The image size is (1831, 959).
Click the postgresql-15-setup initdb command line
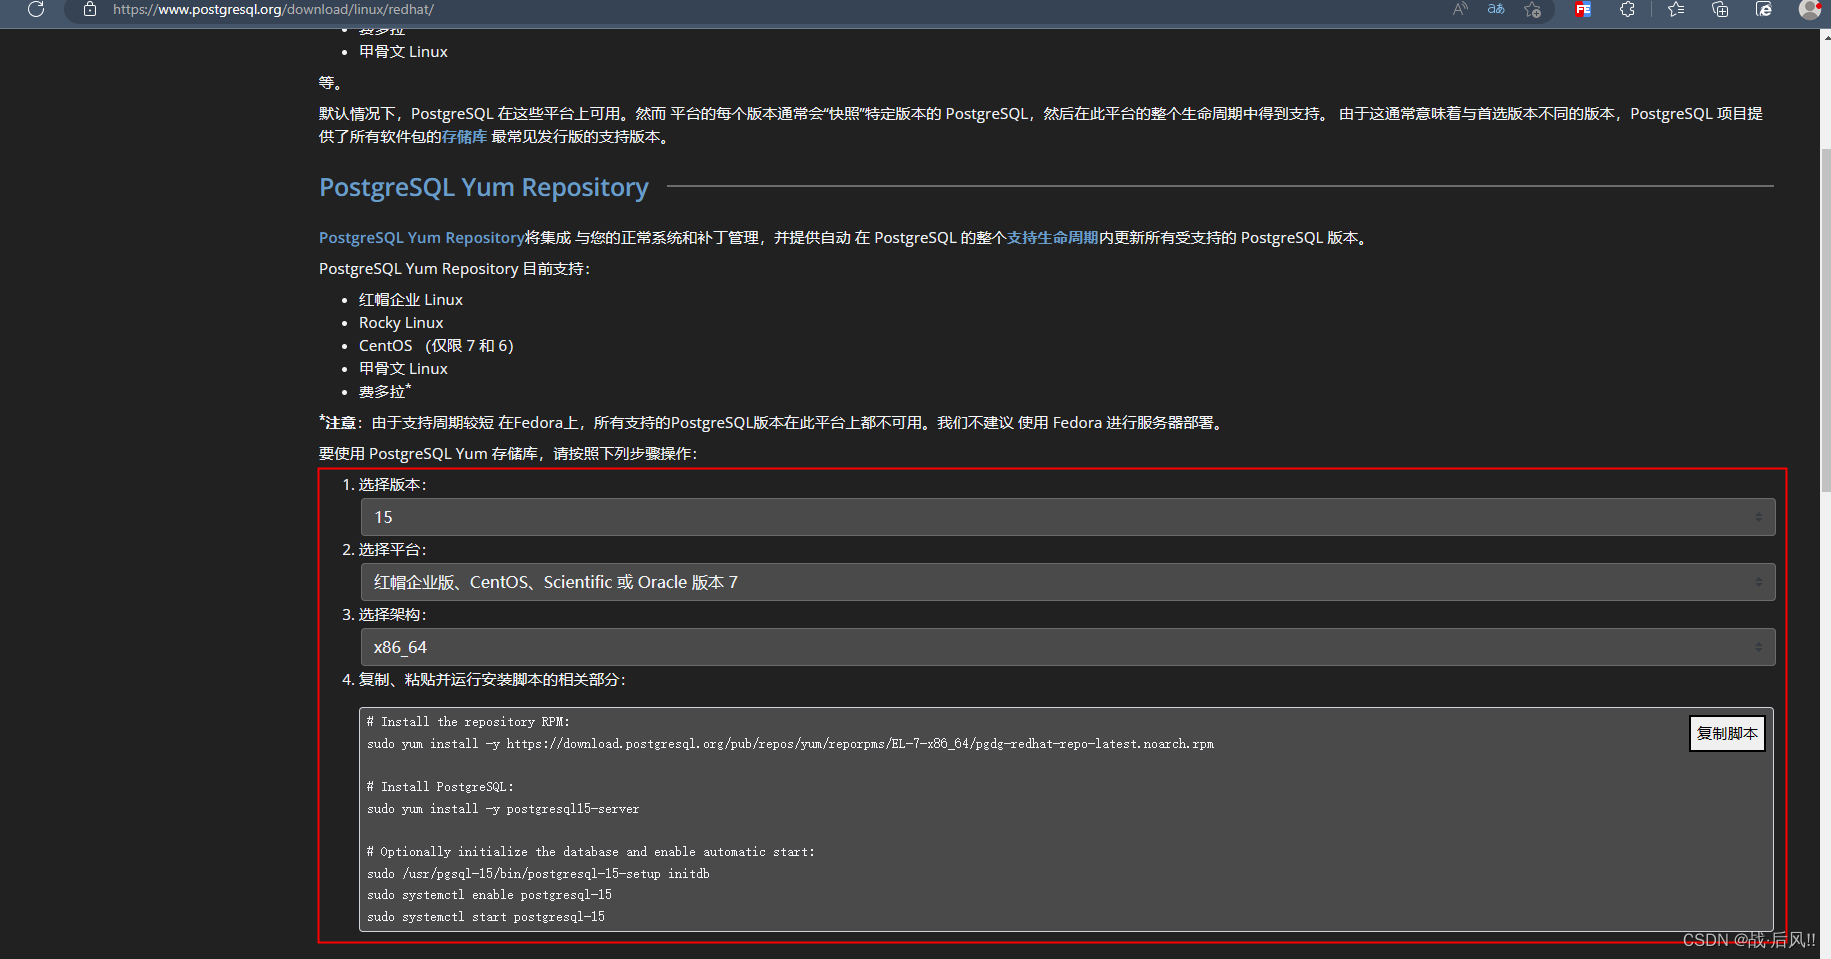point(538,874)
